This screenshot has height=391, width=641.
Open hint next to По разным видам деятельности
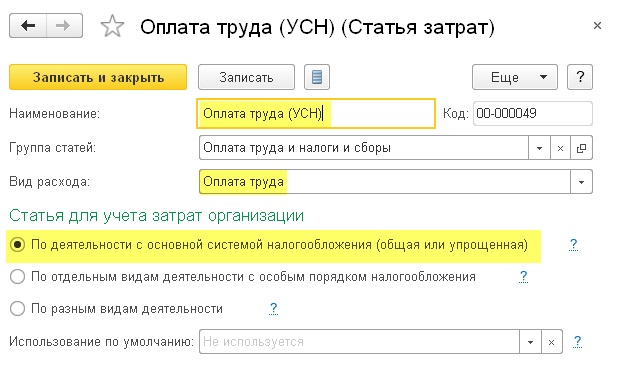(x=273, y=308)
